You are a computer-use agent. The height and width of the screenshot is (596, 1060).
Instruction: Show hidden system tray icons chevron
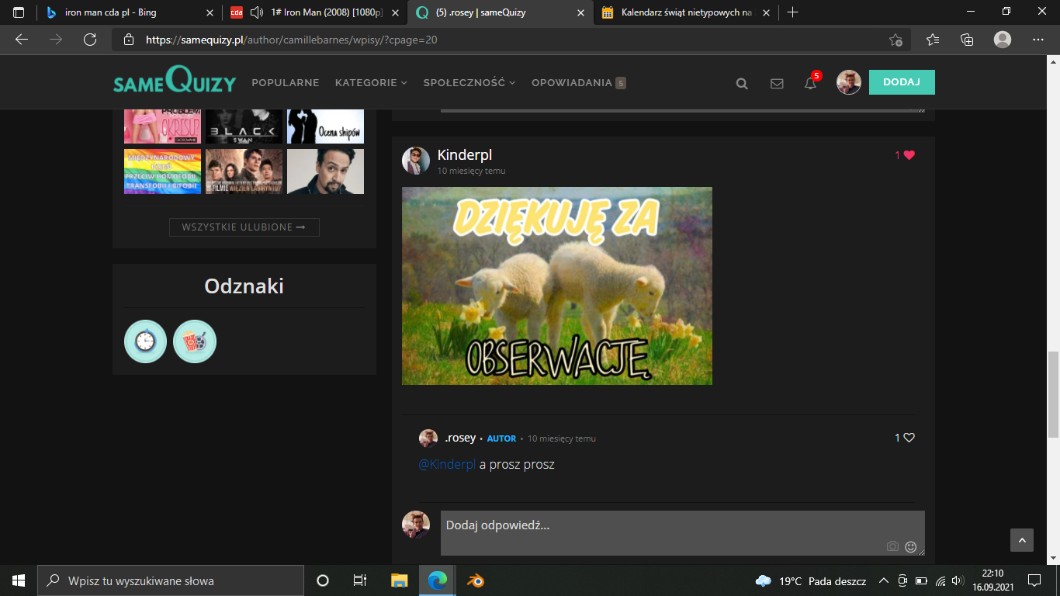tap(883, 581)
